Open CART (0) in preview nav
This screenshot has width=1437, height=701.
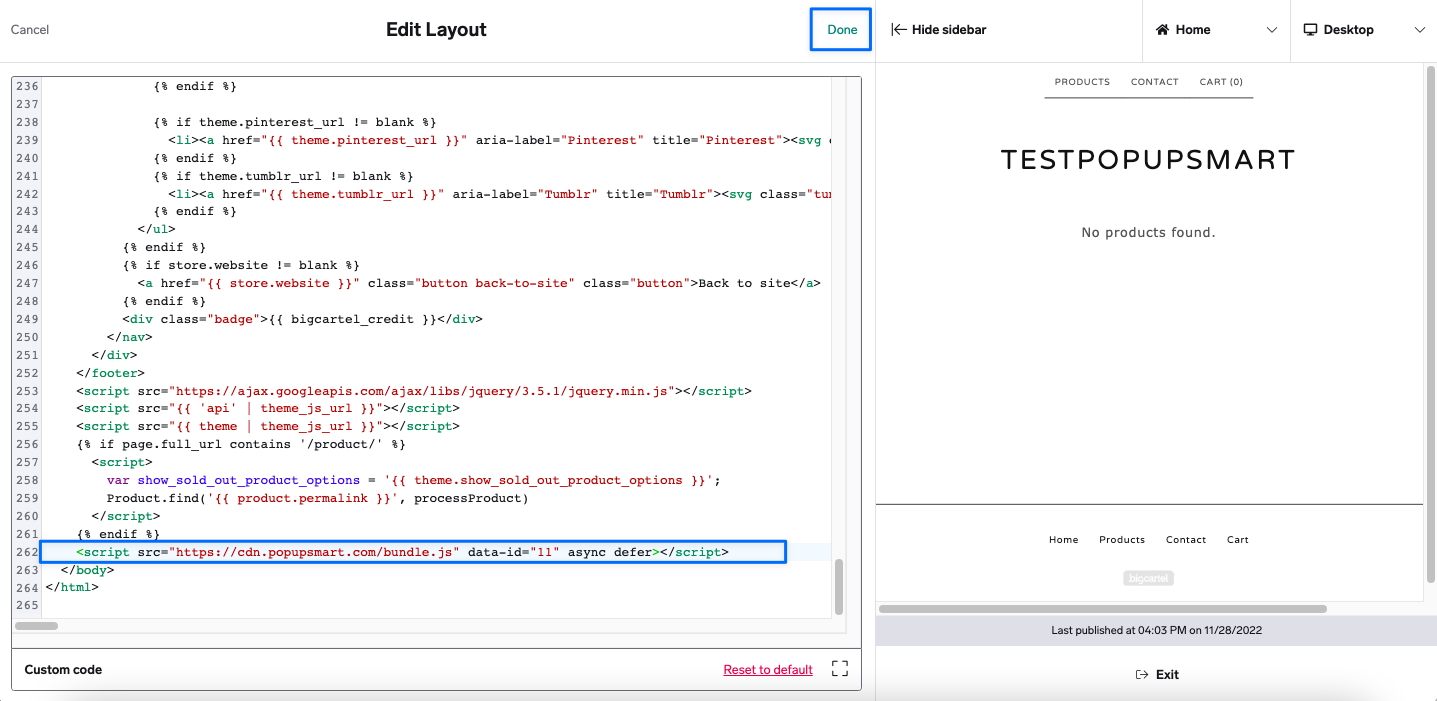1221,82
